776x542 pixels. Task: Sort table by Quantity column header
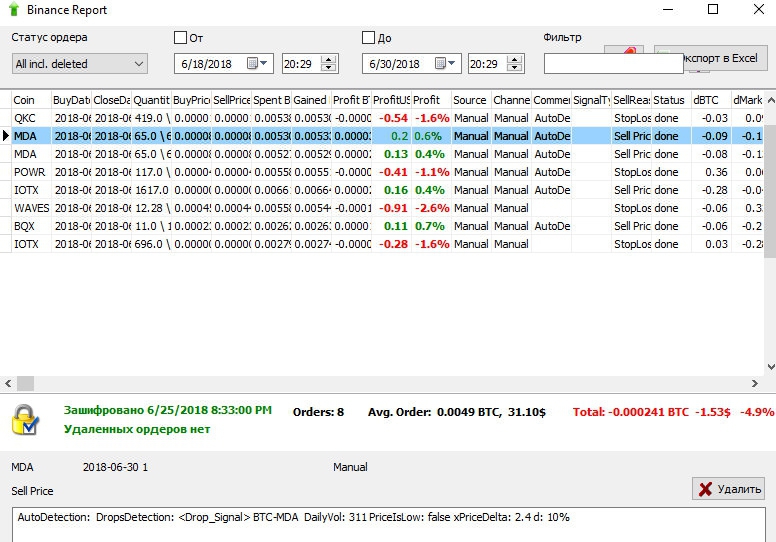tap(151, 100)
